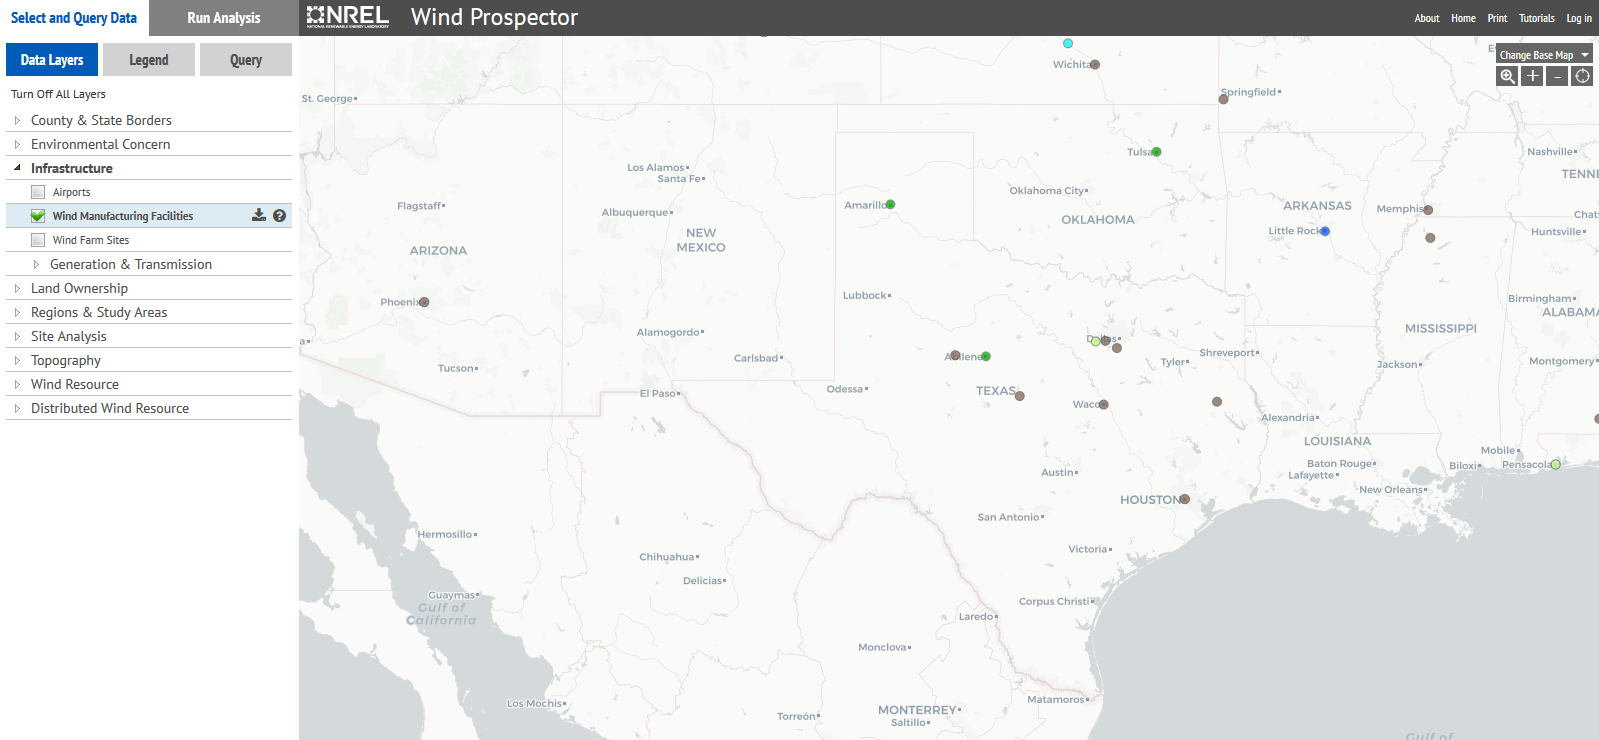Uncheck the Wind Manufacturing Facilities layer

click(38, 216)
